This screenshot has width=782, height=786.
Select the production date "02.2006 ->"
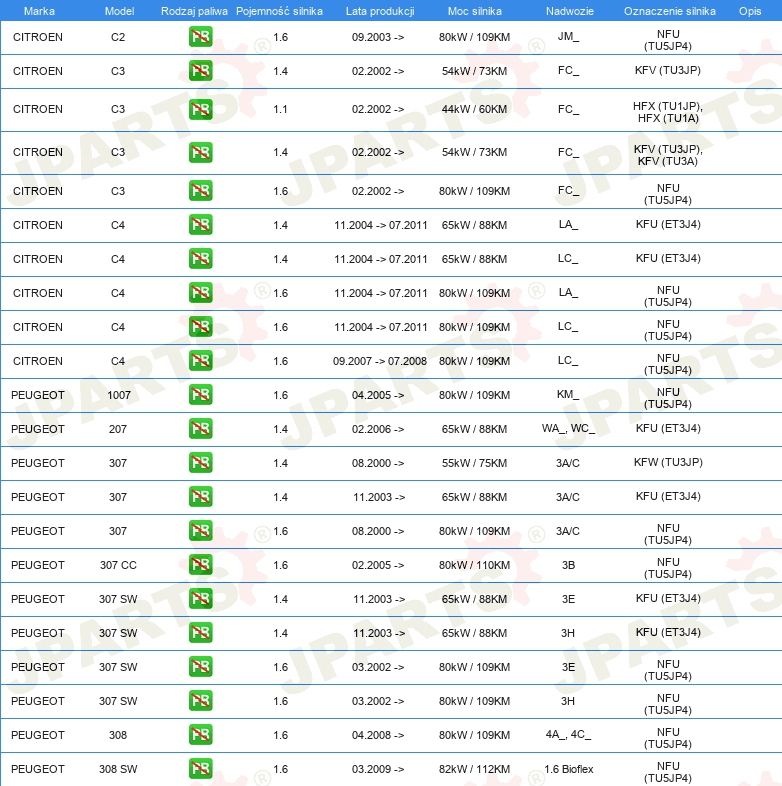[x=378, y=430]
